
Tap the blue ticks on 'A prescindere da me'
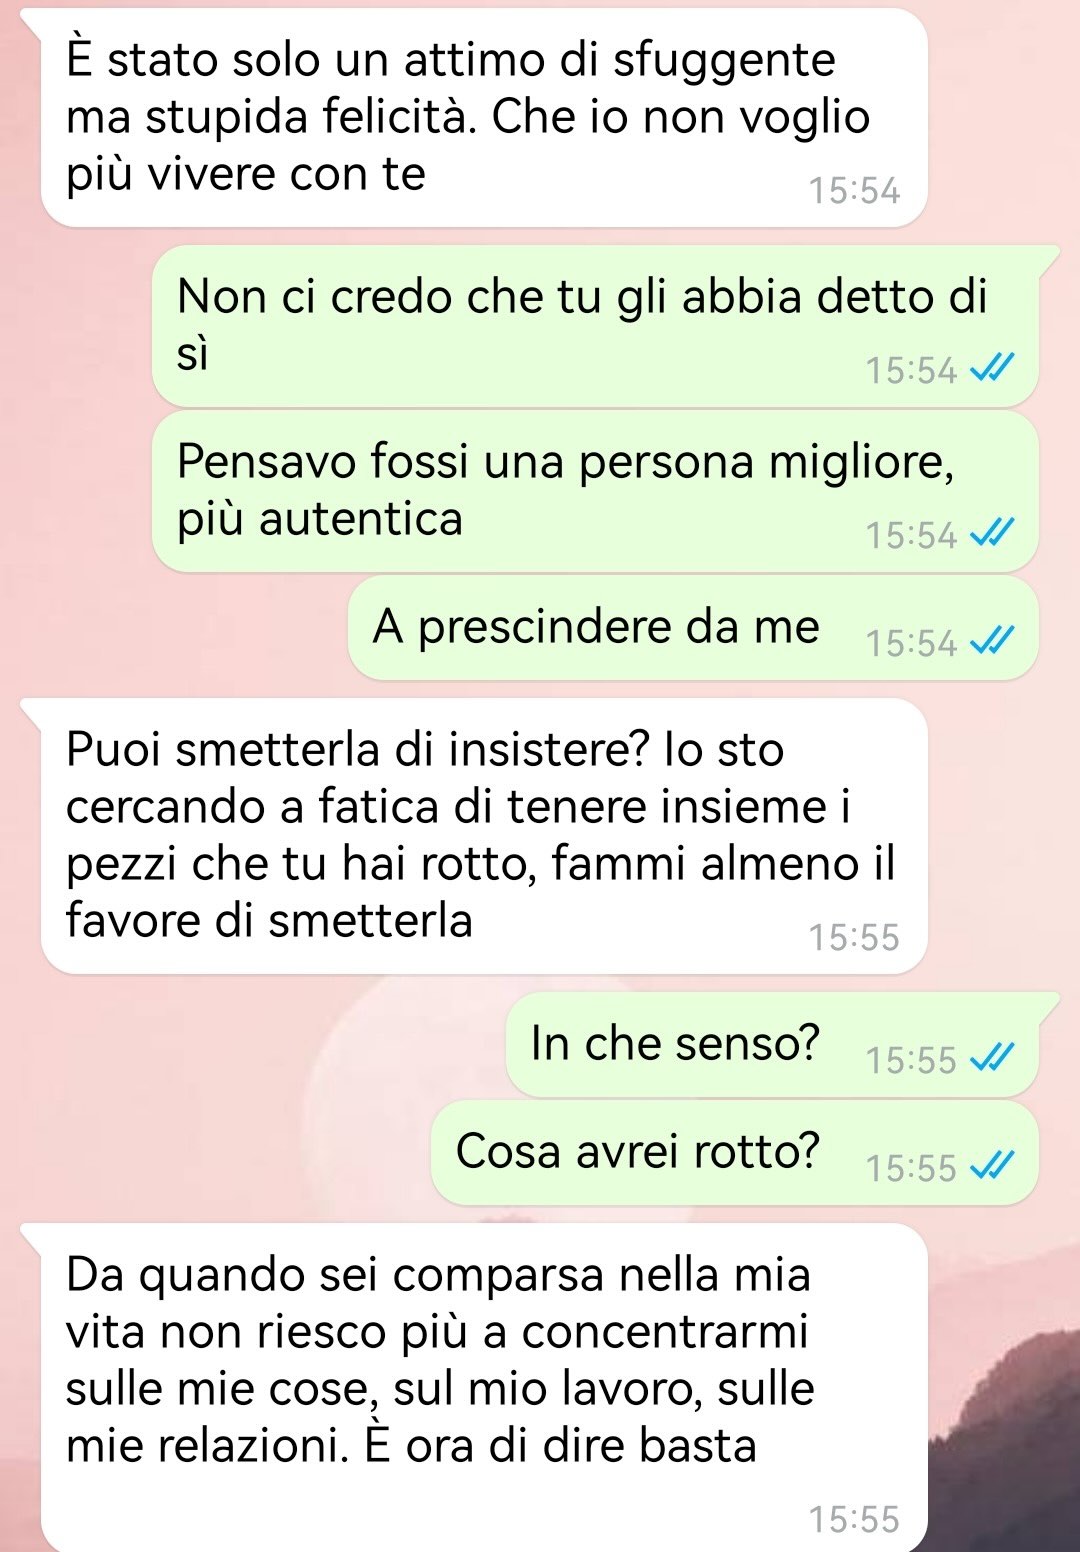[992, 643]
